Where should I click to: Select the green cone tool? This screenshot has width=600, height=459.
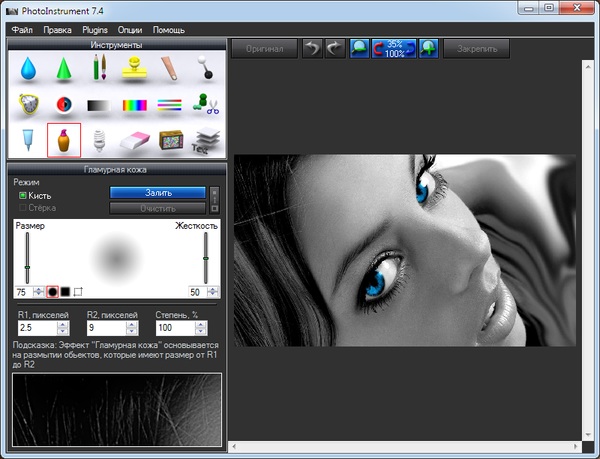(x=63, y=68)
